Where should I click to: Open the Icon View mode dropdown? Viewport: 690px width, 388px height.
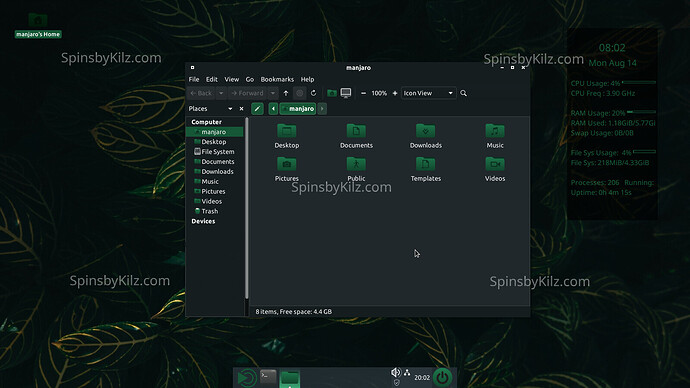[428, 93]
